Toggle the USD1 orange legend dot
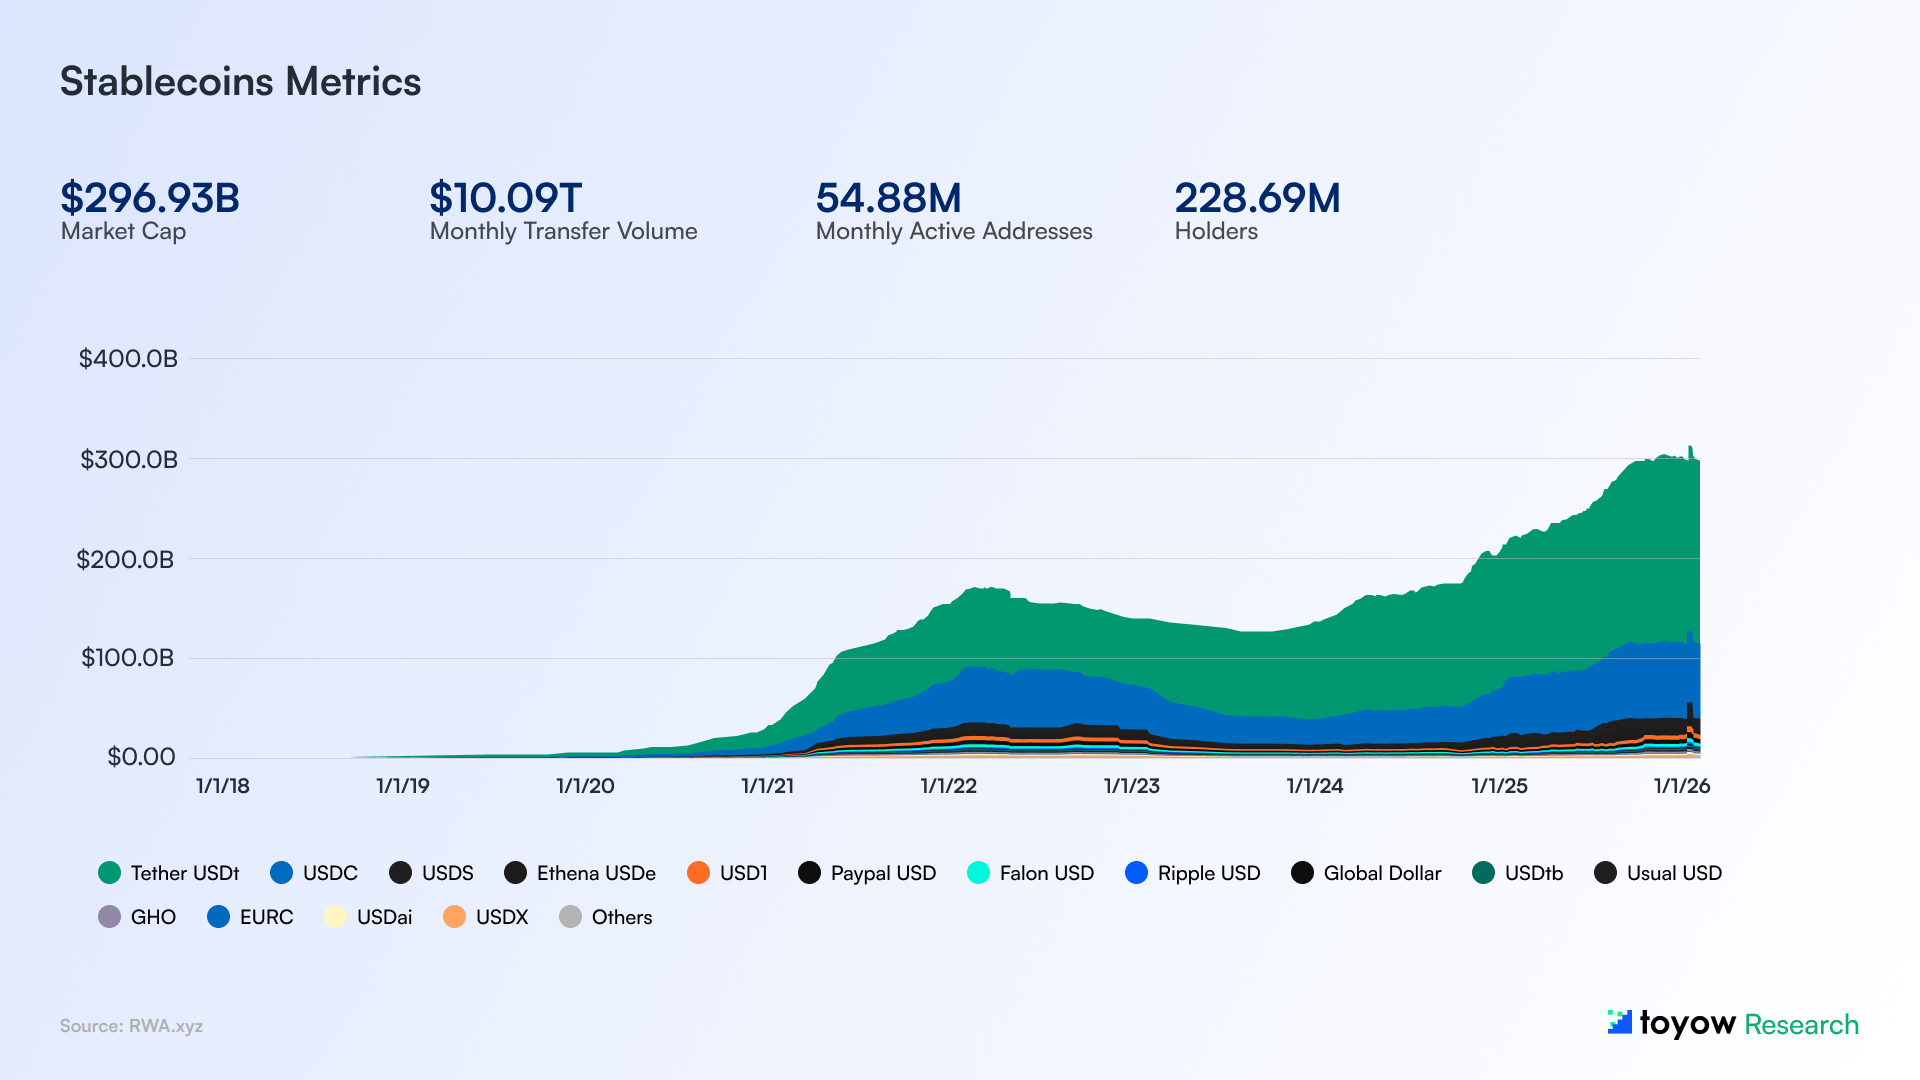 698,873
